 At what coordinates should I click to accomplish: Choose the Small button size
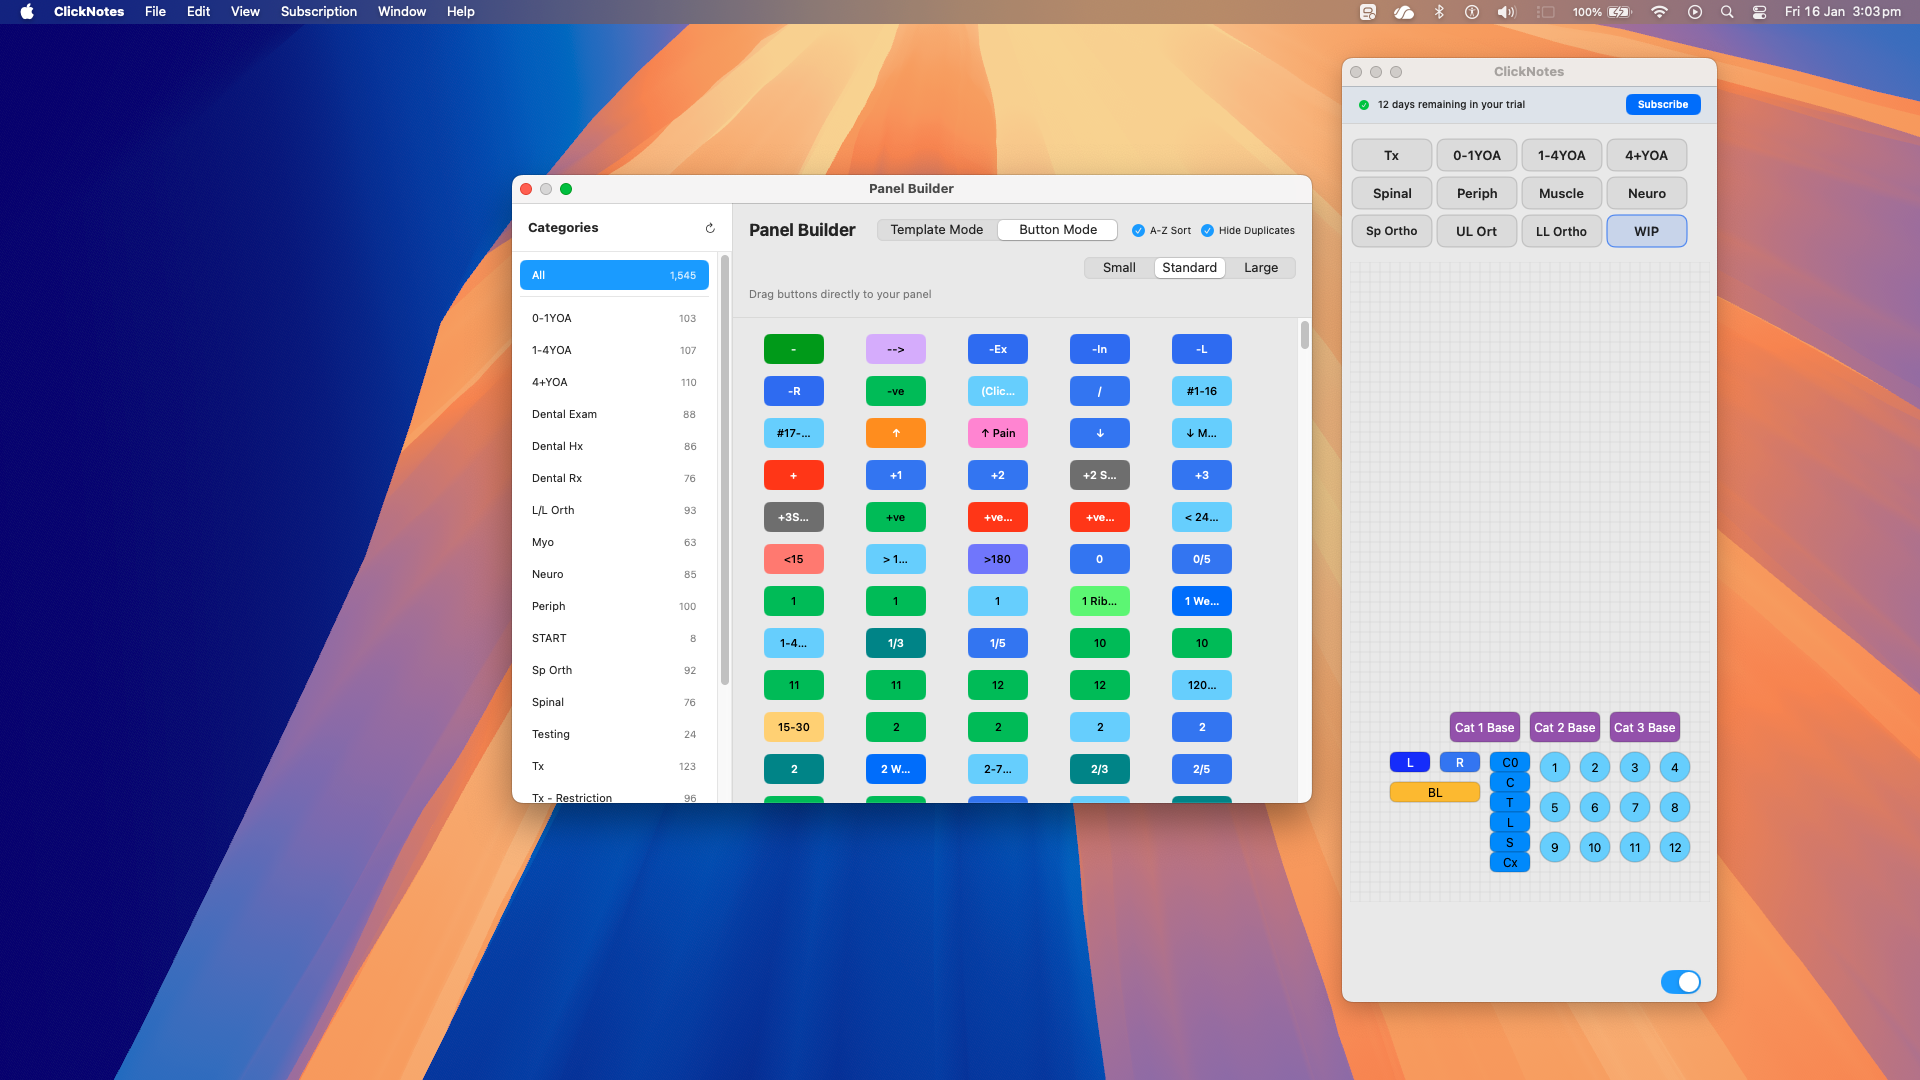click(1119, 268)
